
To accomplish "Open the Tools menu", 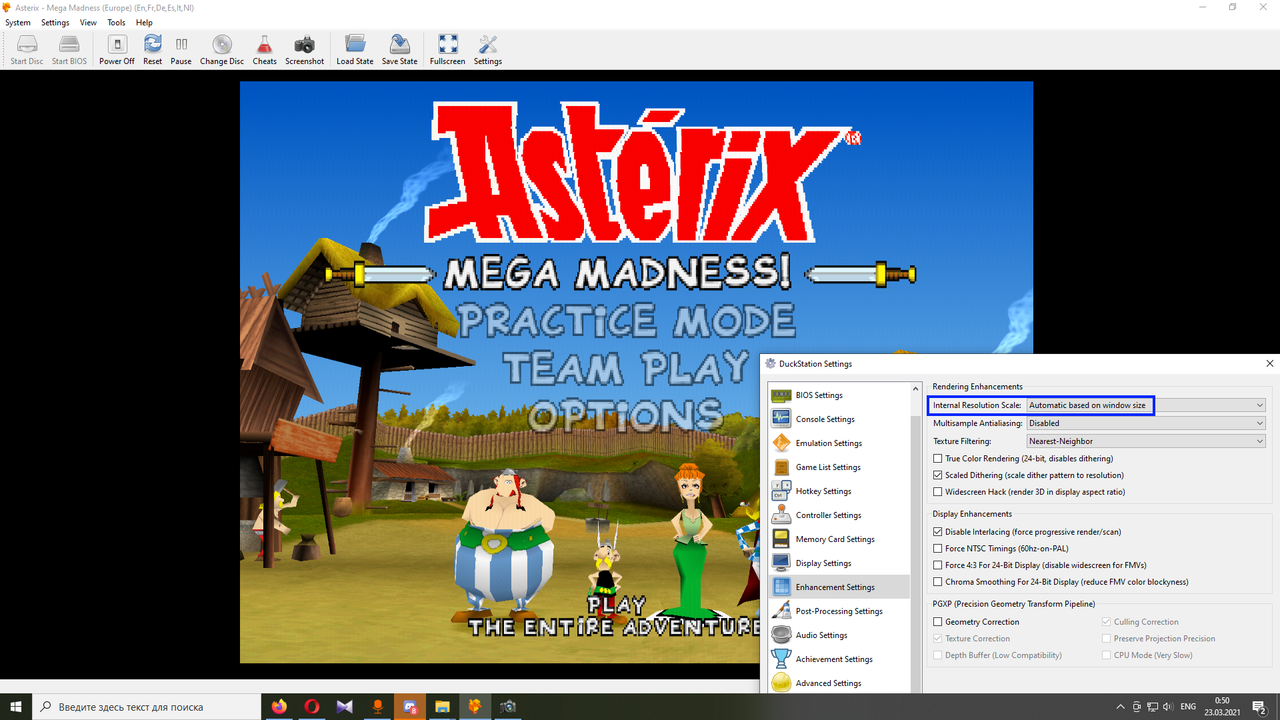I will tap(116, 22).
